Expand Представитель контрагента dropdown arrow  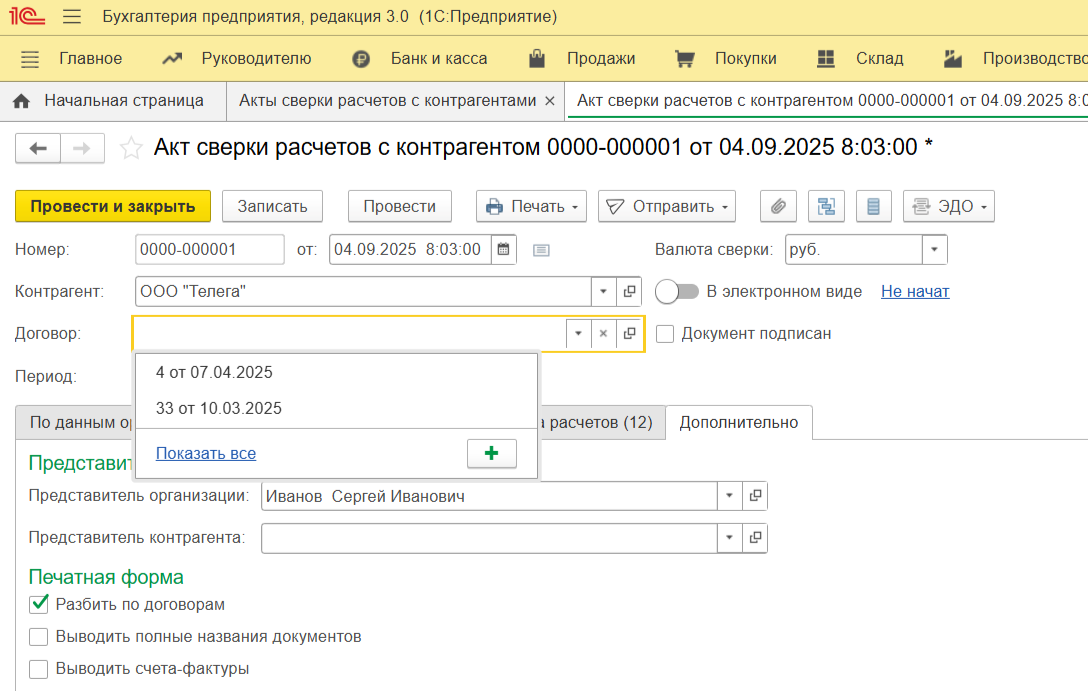click(730, 538)
